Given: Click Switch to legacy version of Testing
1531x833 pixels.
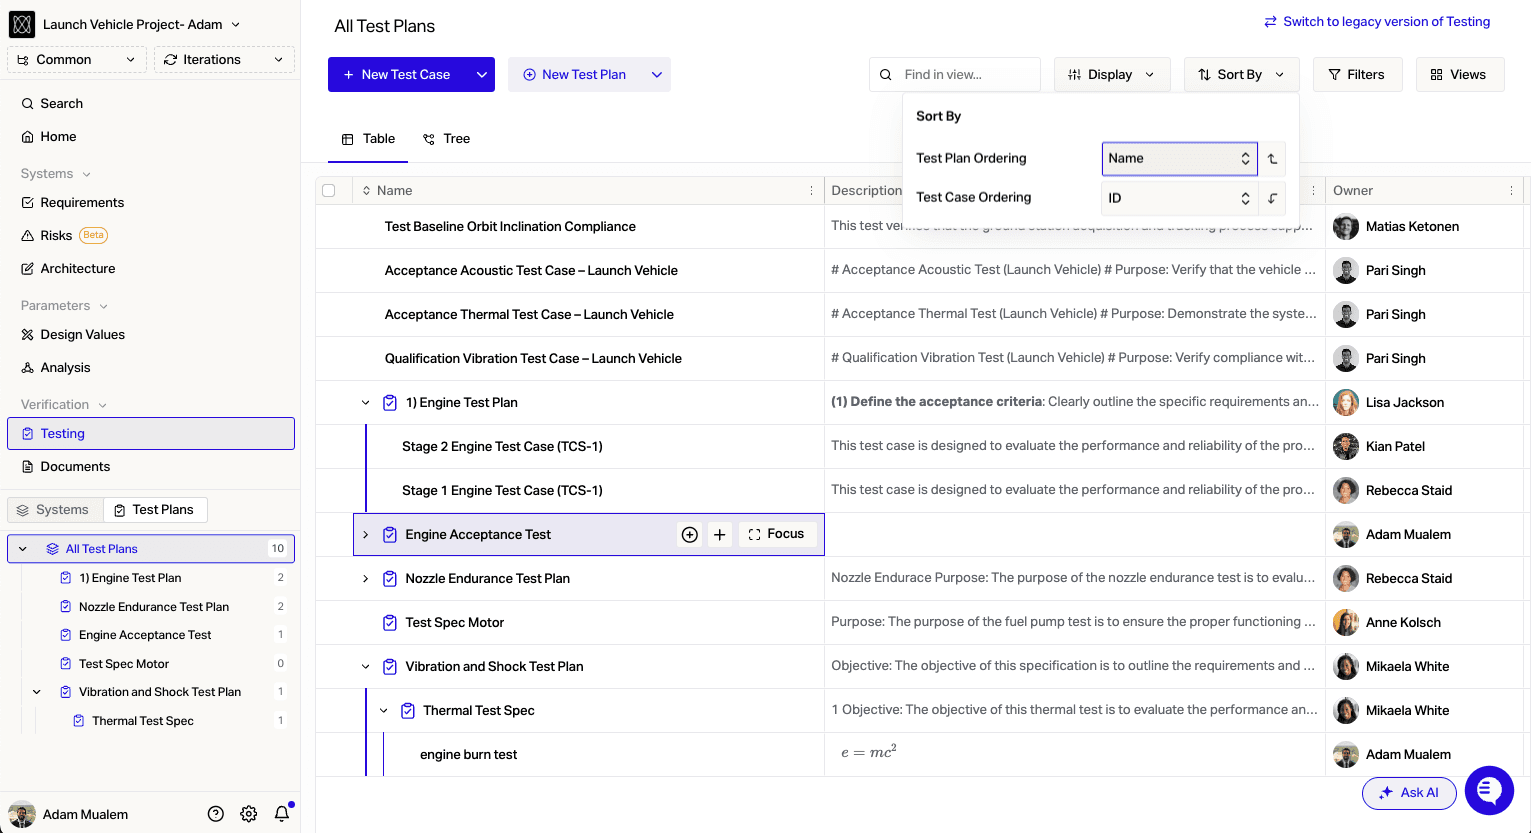Looking at the screenshot, I should point(1377,22).
